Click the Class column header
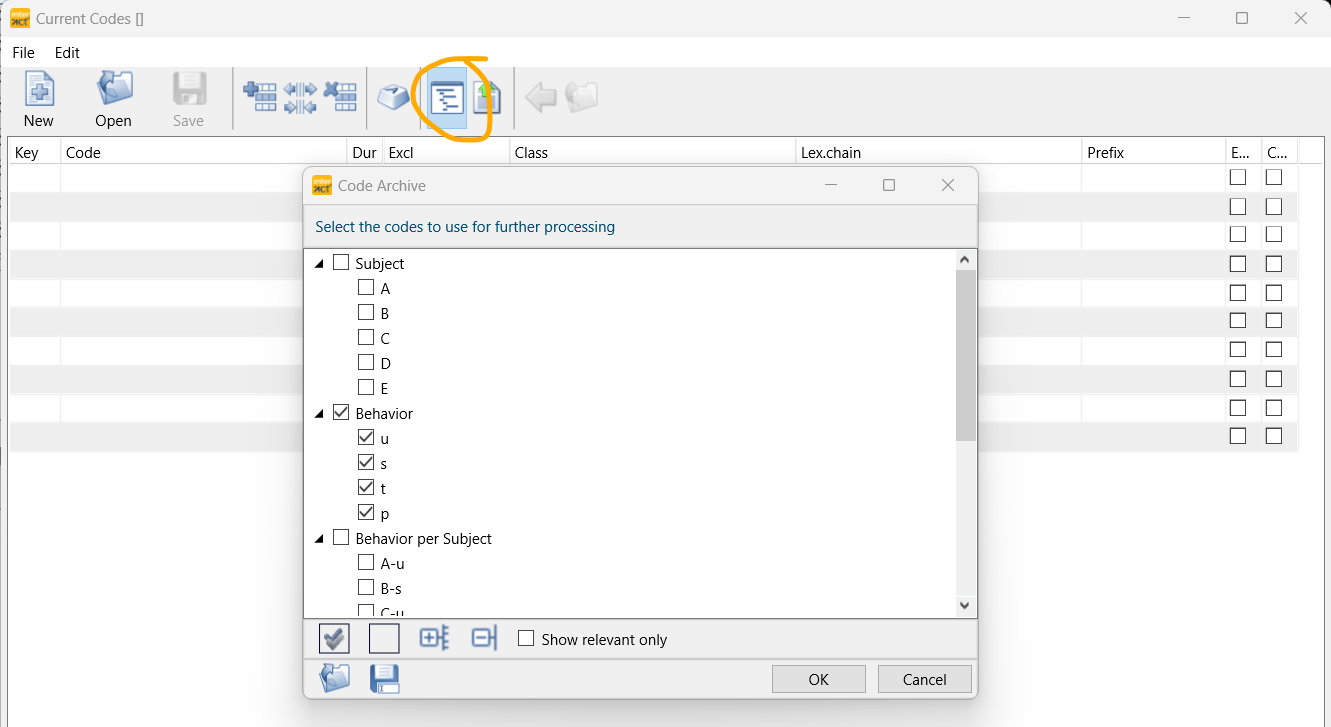The height and width of the screenshot is (727, 1331). (652, 153)
